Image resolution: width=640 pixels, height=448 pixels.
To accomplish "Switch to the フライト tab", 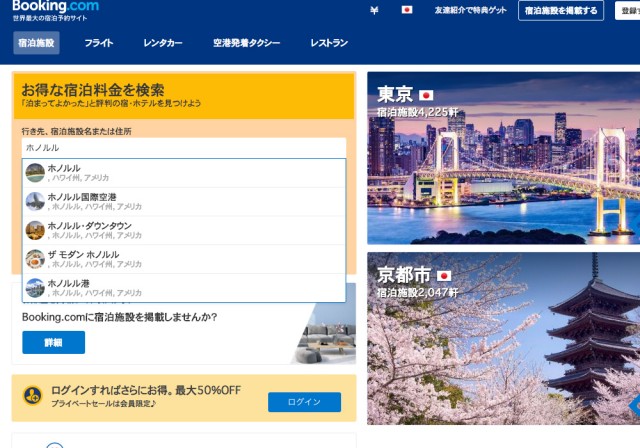I will [99, 43].
